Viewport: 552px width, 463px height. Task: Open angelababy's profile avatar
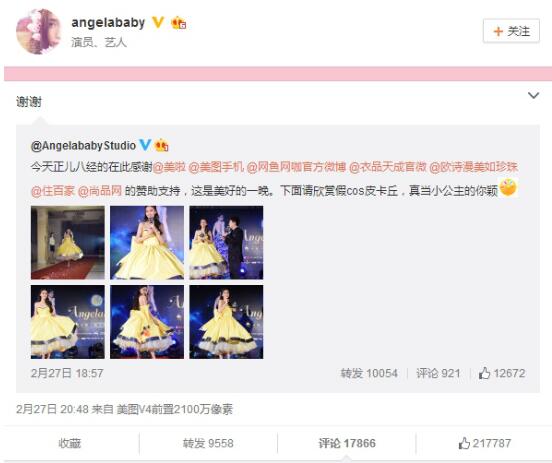pyautogui.click(x=39, y=32)
